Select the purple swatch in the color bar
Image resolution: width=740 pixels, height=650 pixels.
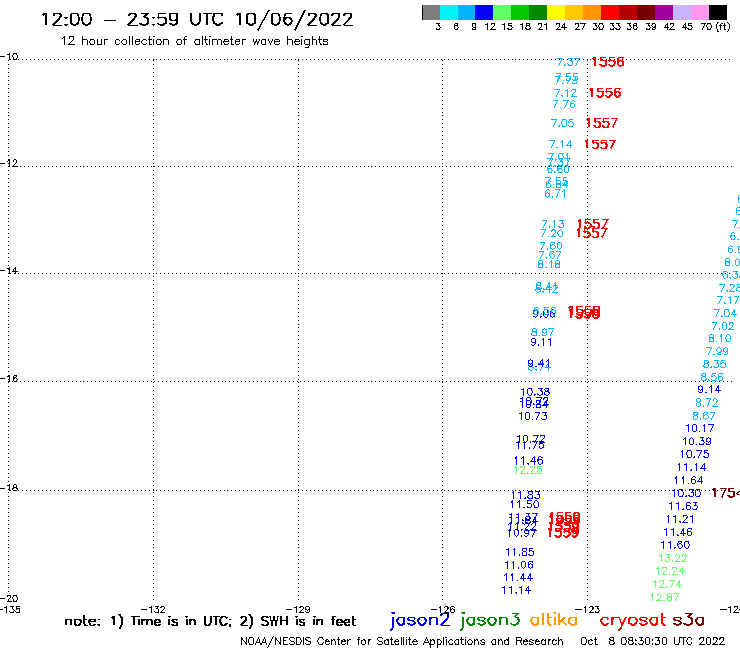pos(664,12)
